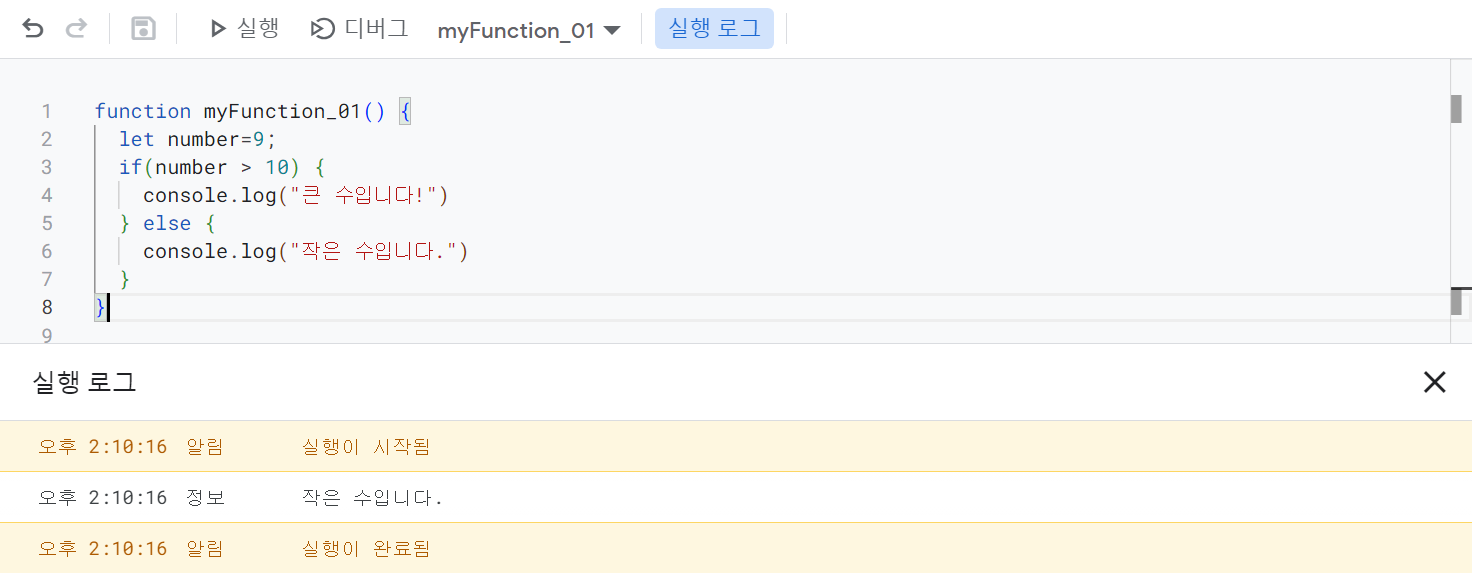Screen dimensions: 1472x574
Task: Place cursor at closing brace on line 8
Action: (100, 307)
